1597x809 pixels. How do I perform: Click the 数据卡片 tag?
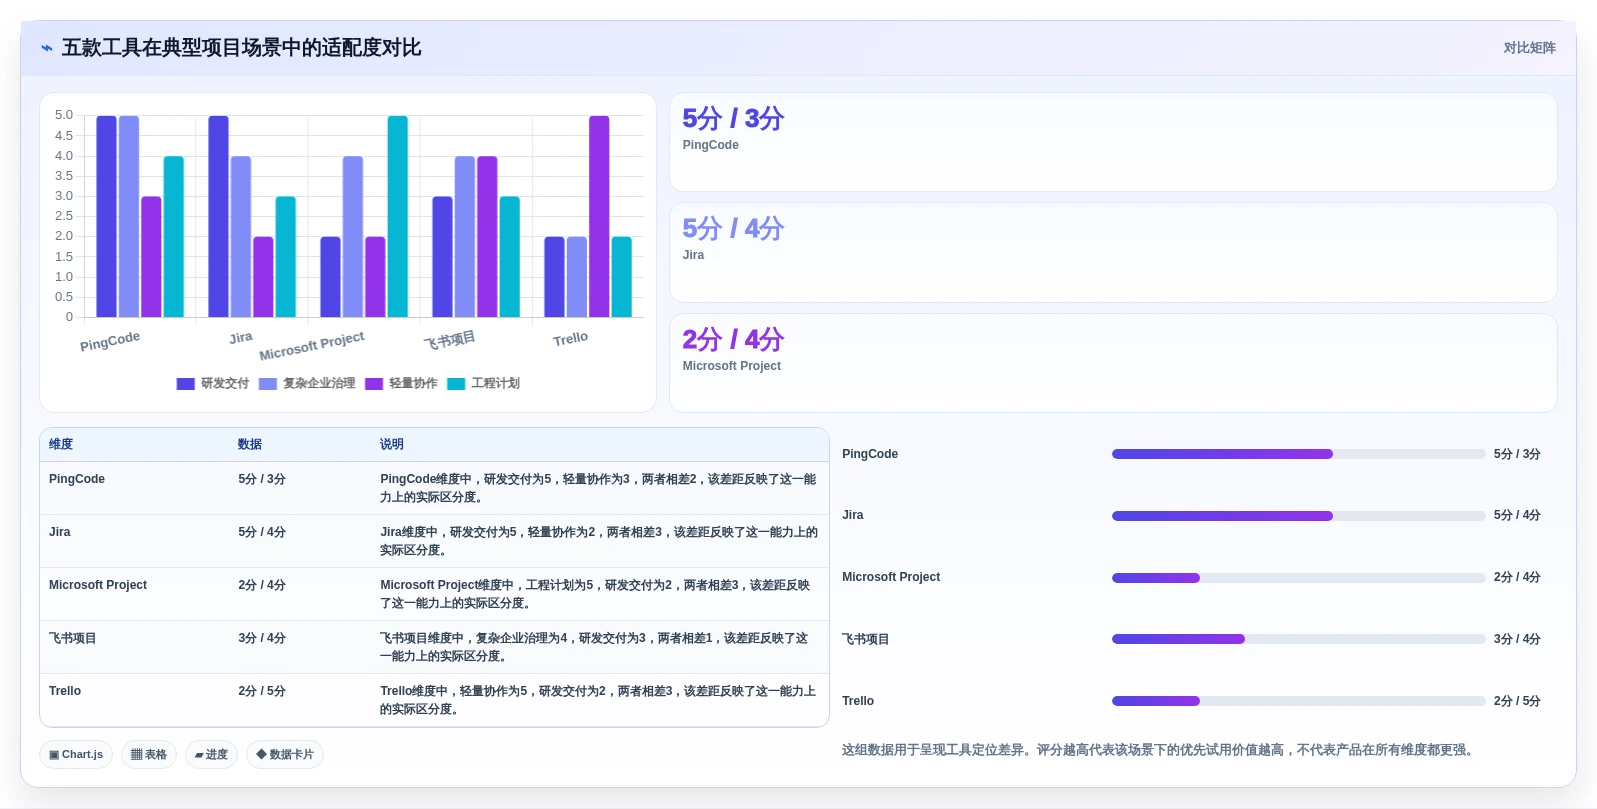(285, 755)
